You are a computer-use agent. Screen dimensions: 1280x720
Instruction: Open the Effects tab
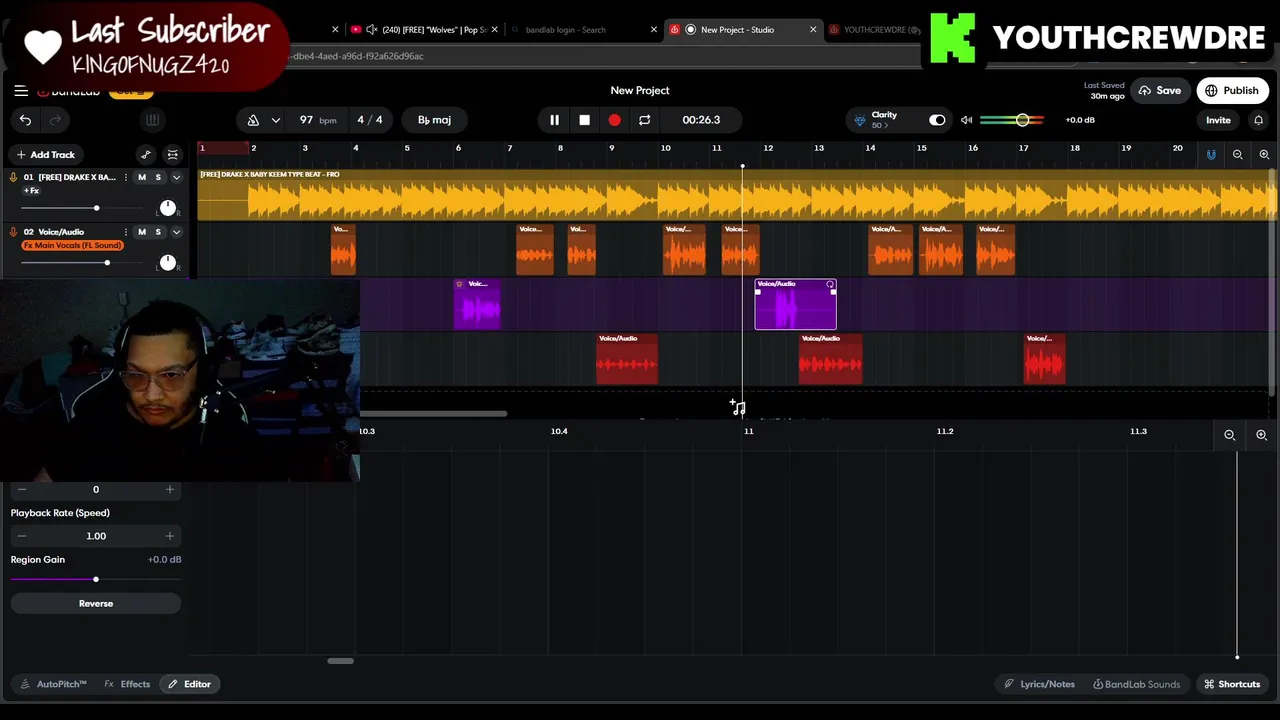tap(127, 684)
